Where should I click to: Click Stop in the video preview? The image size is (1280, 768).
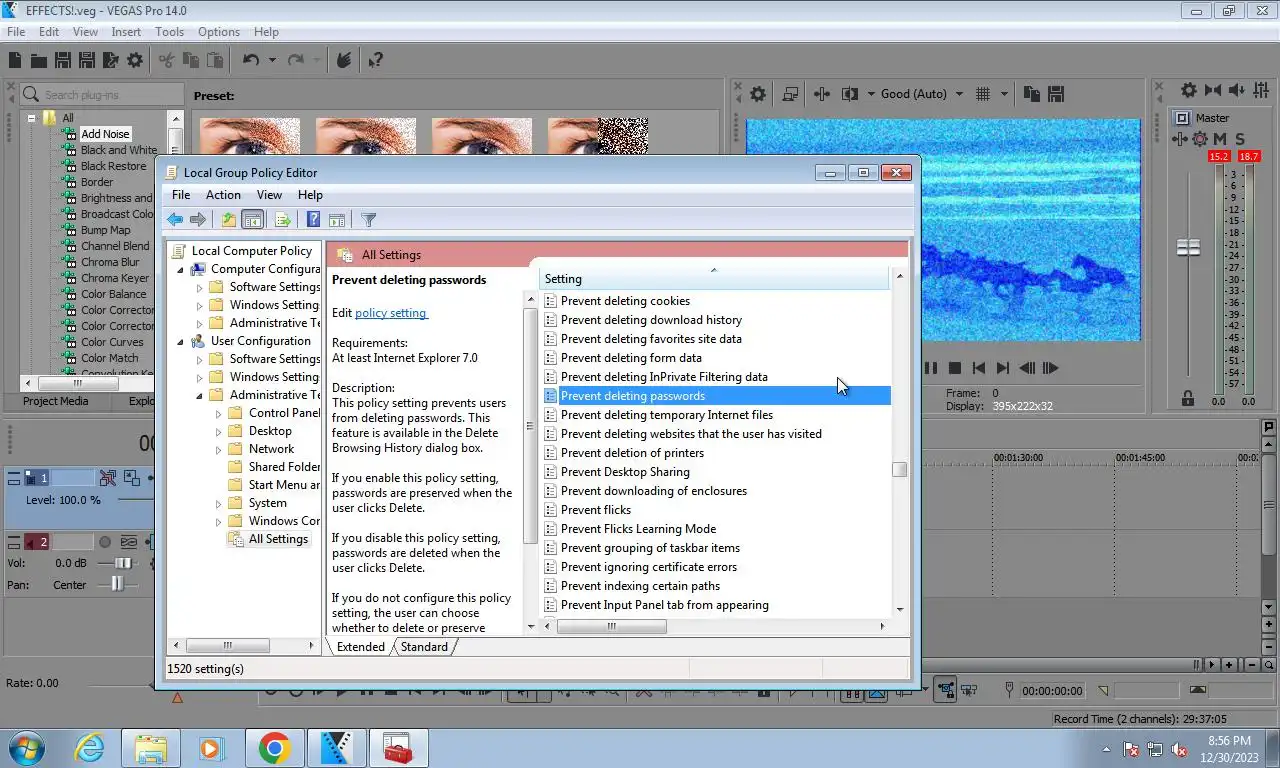tap(954, 368)
